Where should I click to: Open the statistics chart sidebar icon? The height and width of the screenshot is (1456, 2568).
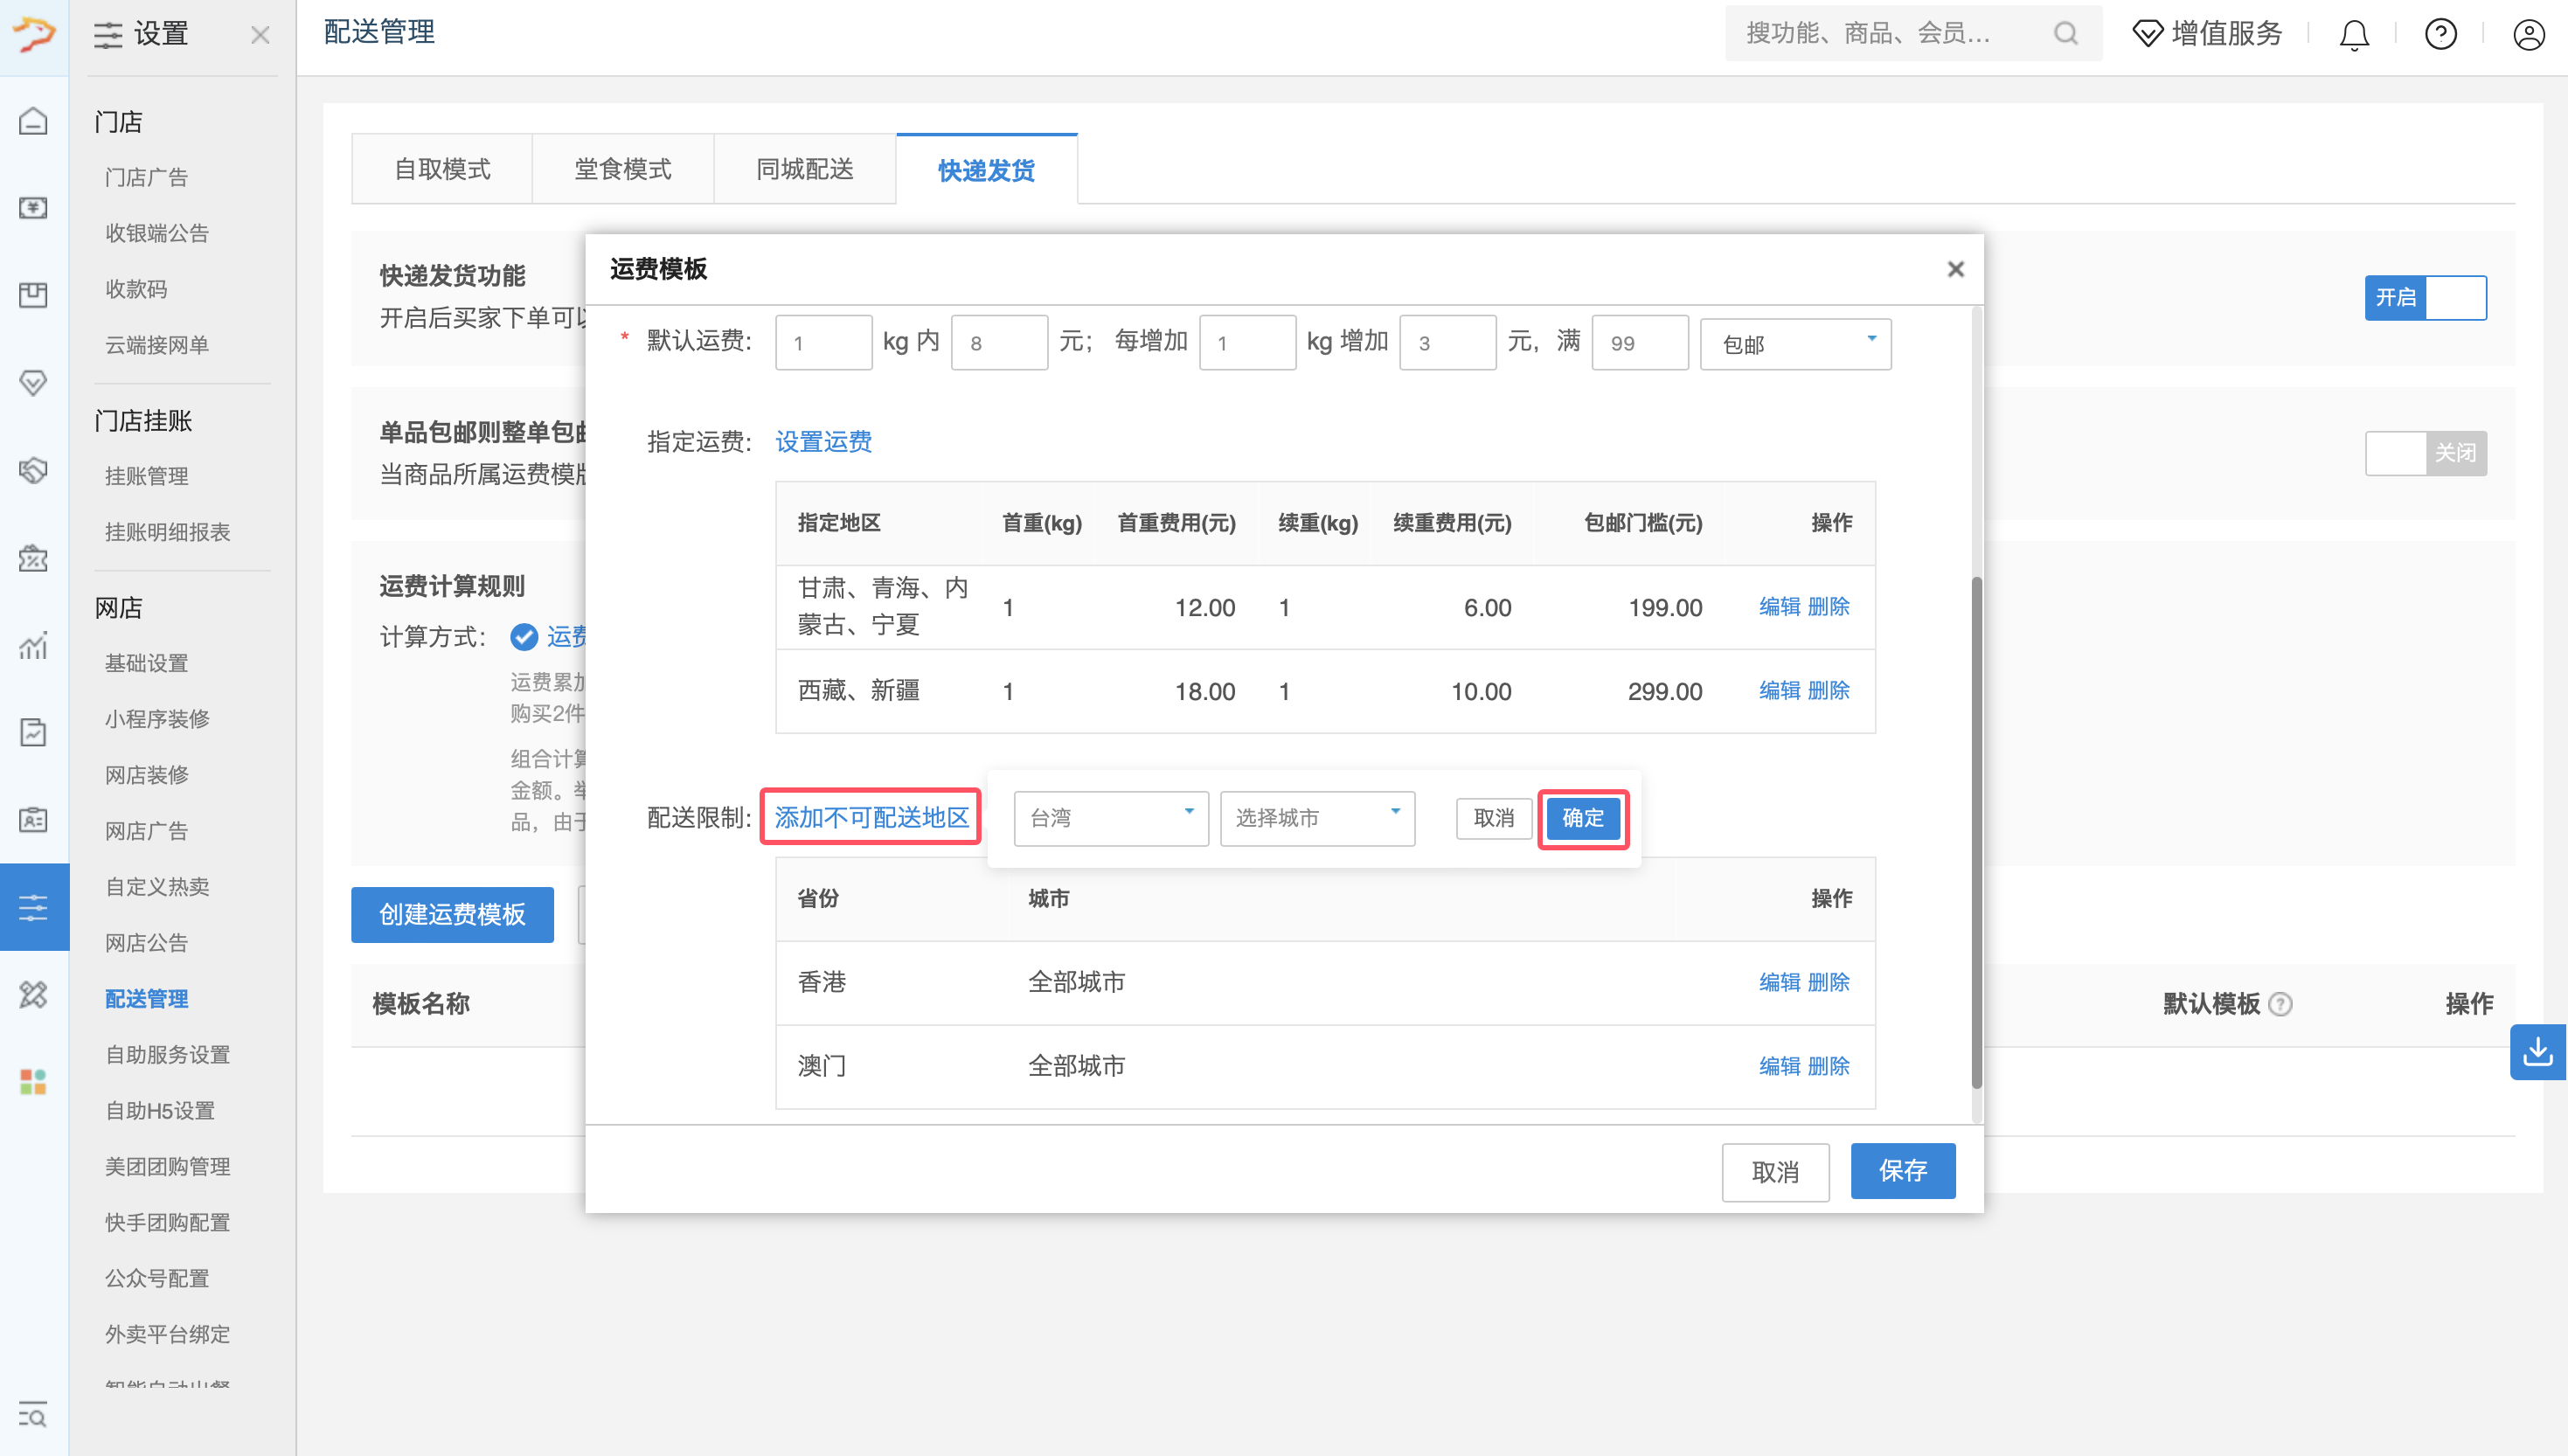click(x=33, y=646)
